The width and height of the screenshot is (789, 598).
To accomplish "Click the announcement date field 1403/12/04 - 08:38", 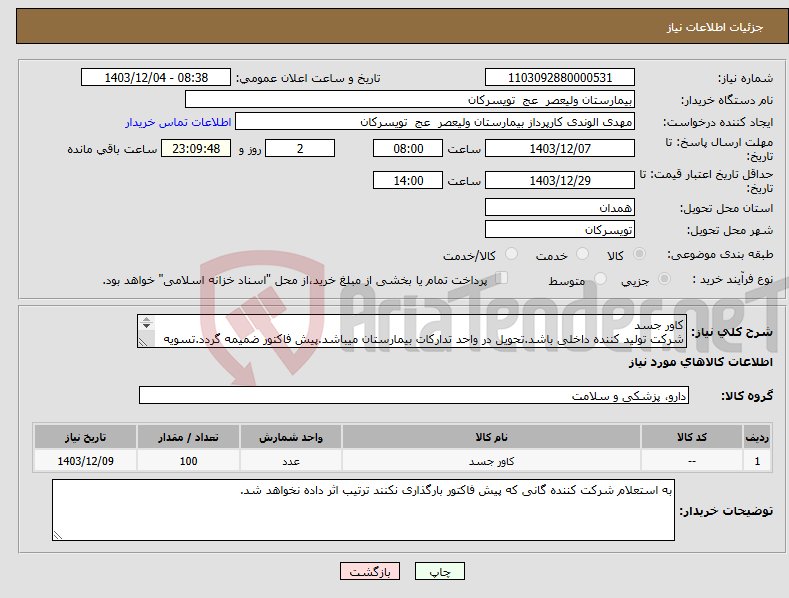I will [x=156, y=78].
